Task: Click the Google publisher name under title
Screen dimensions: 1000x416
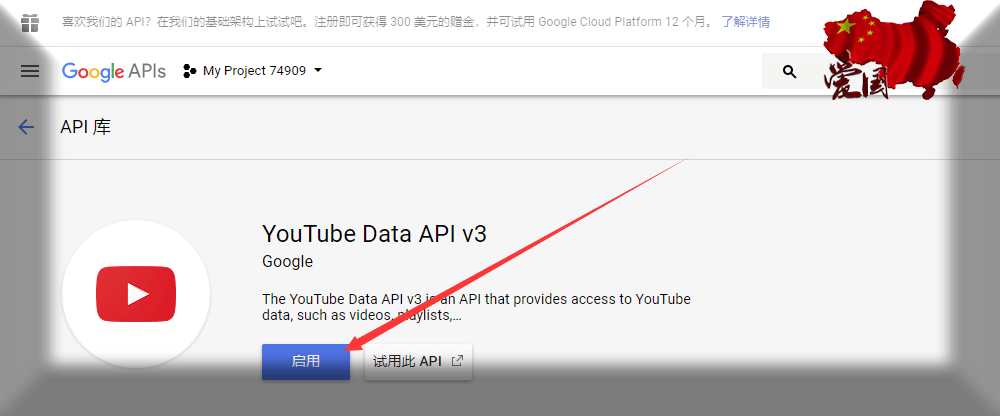Action: point(287,262)
